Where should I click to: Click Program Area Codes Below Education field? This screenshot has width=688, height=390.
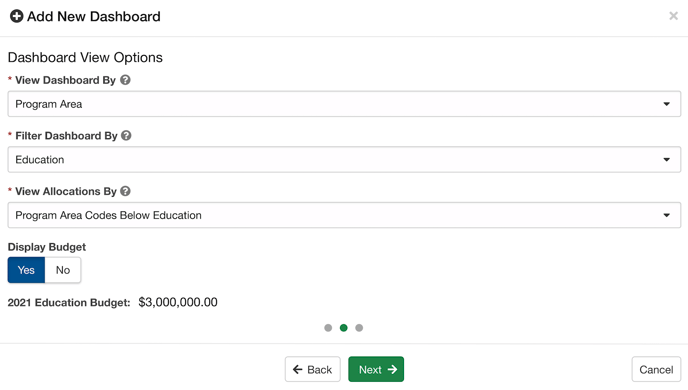click(x=344, y=215)
